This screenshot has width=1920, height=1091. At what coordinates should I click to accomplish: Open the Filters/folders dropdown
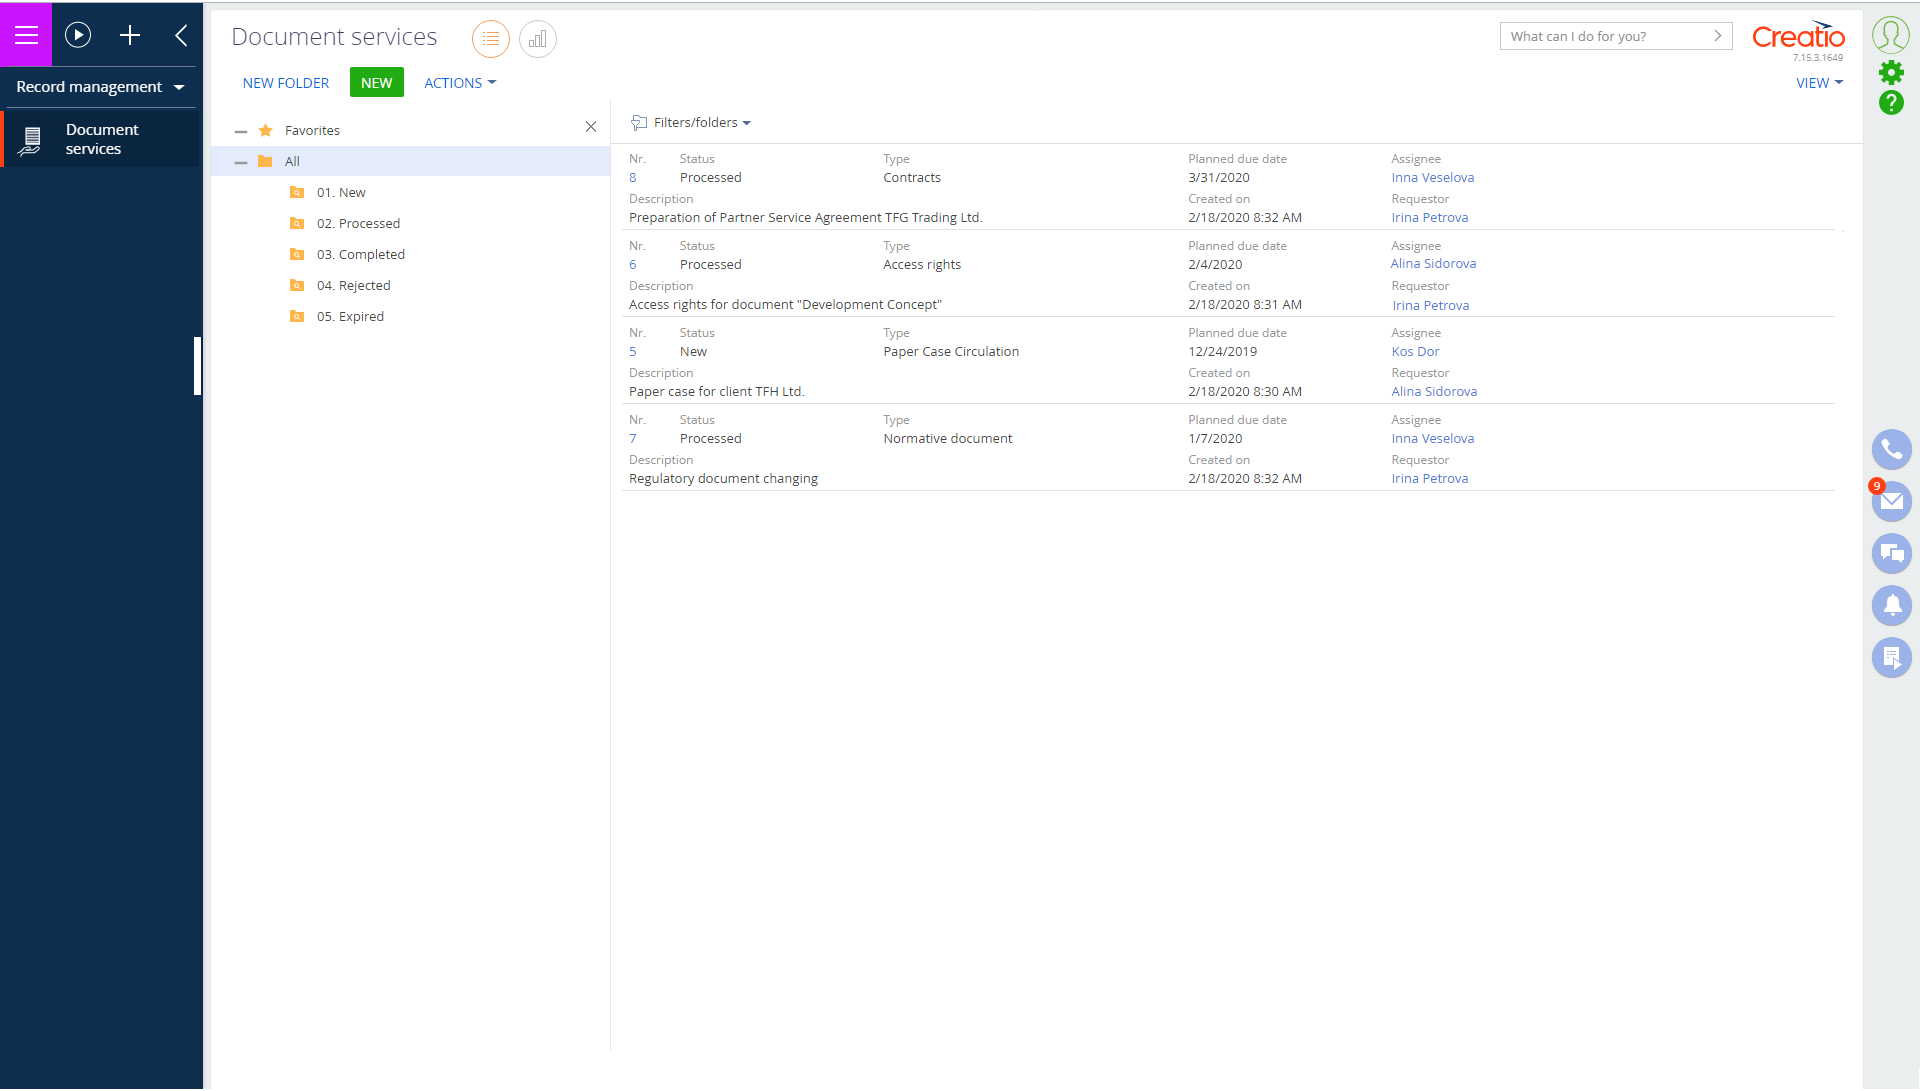point(701,123)
